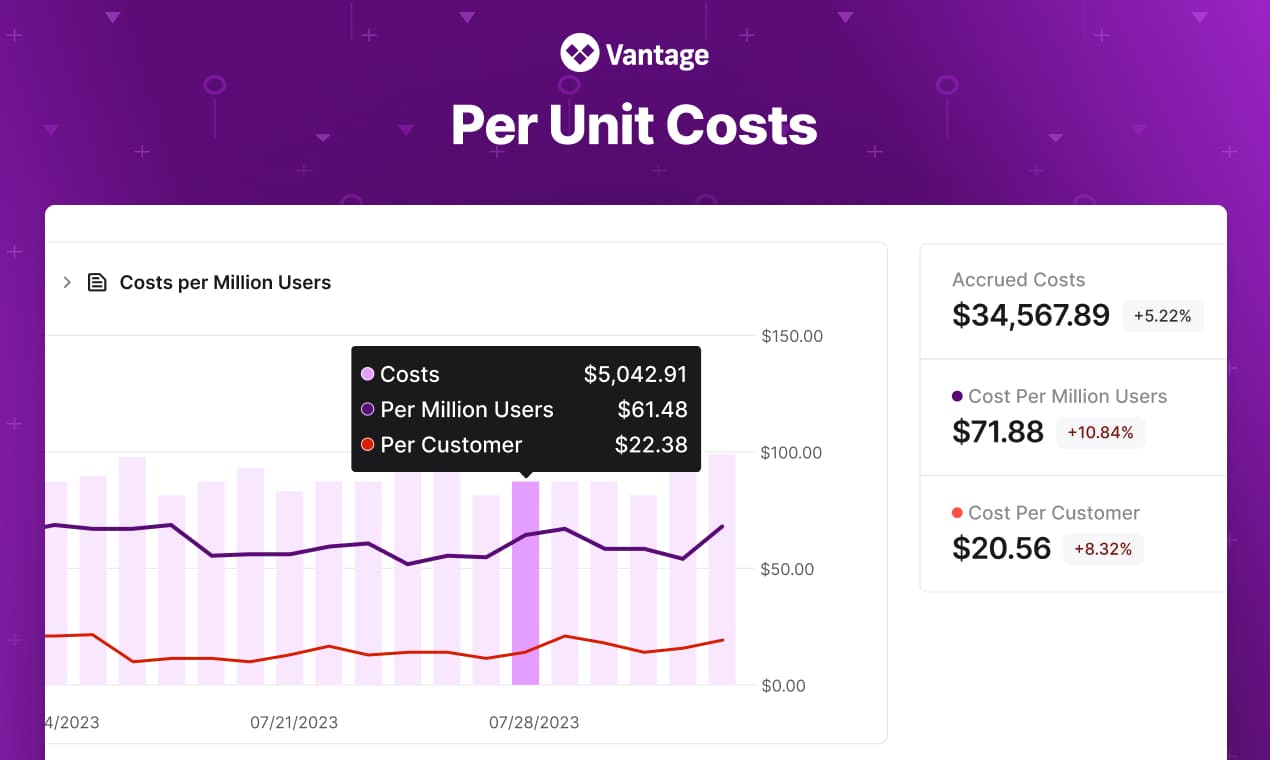Click the red Per Customer dot in the tooltip
Screen dimensions: 1270x760
tap(369, 445)
